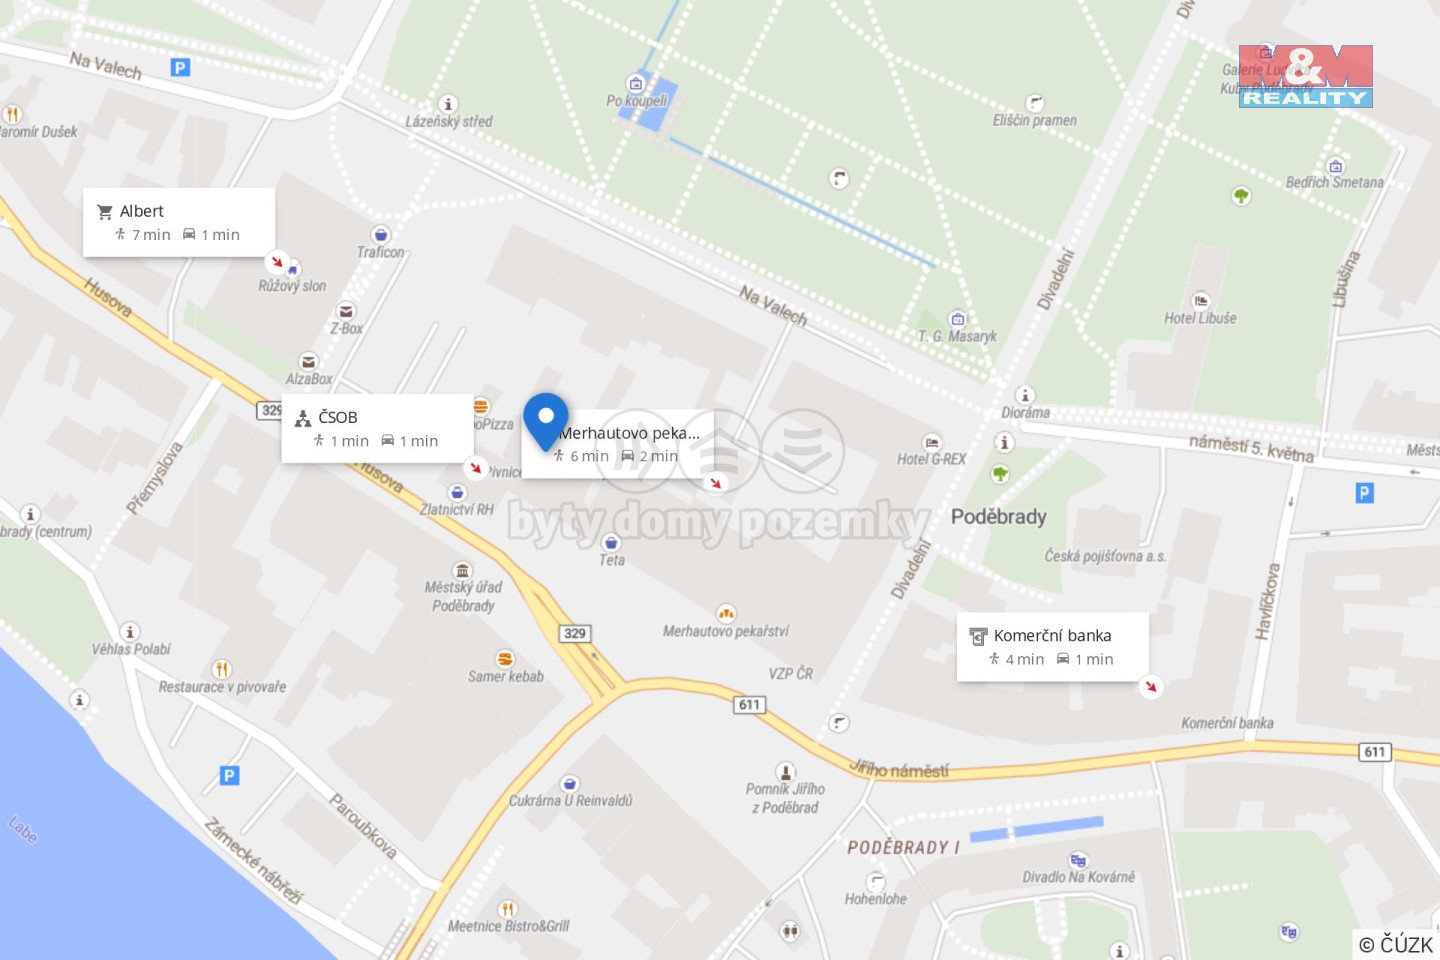Click the Teta shop icon
Screen dimensions: 1440x960
[611, 542]
